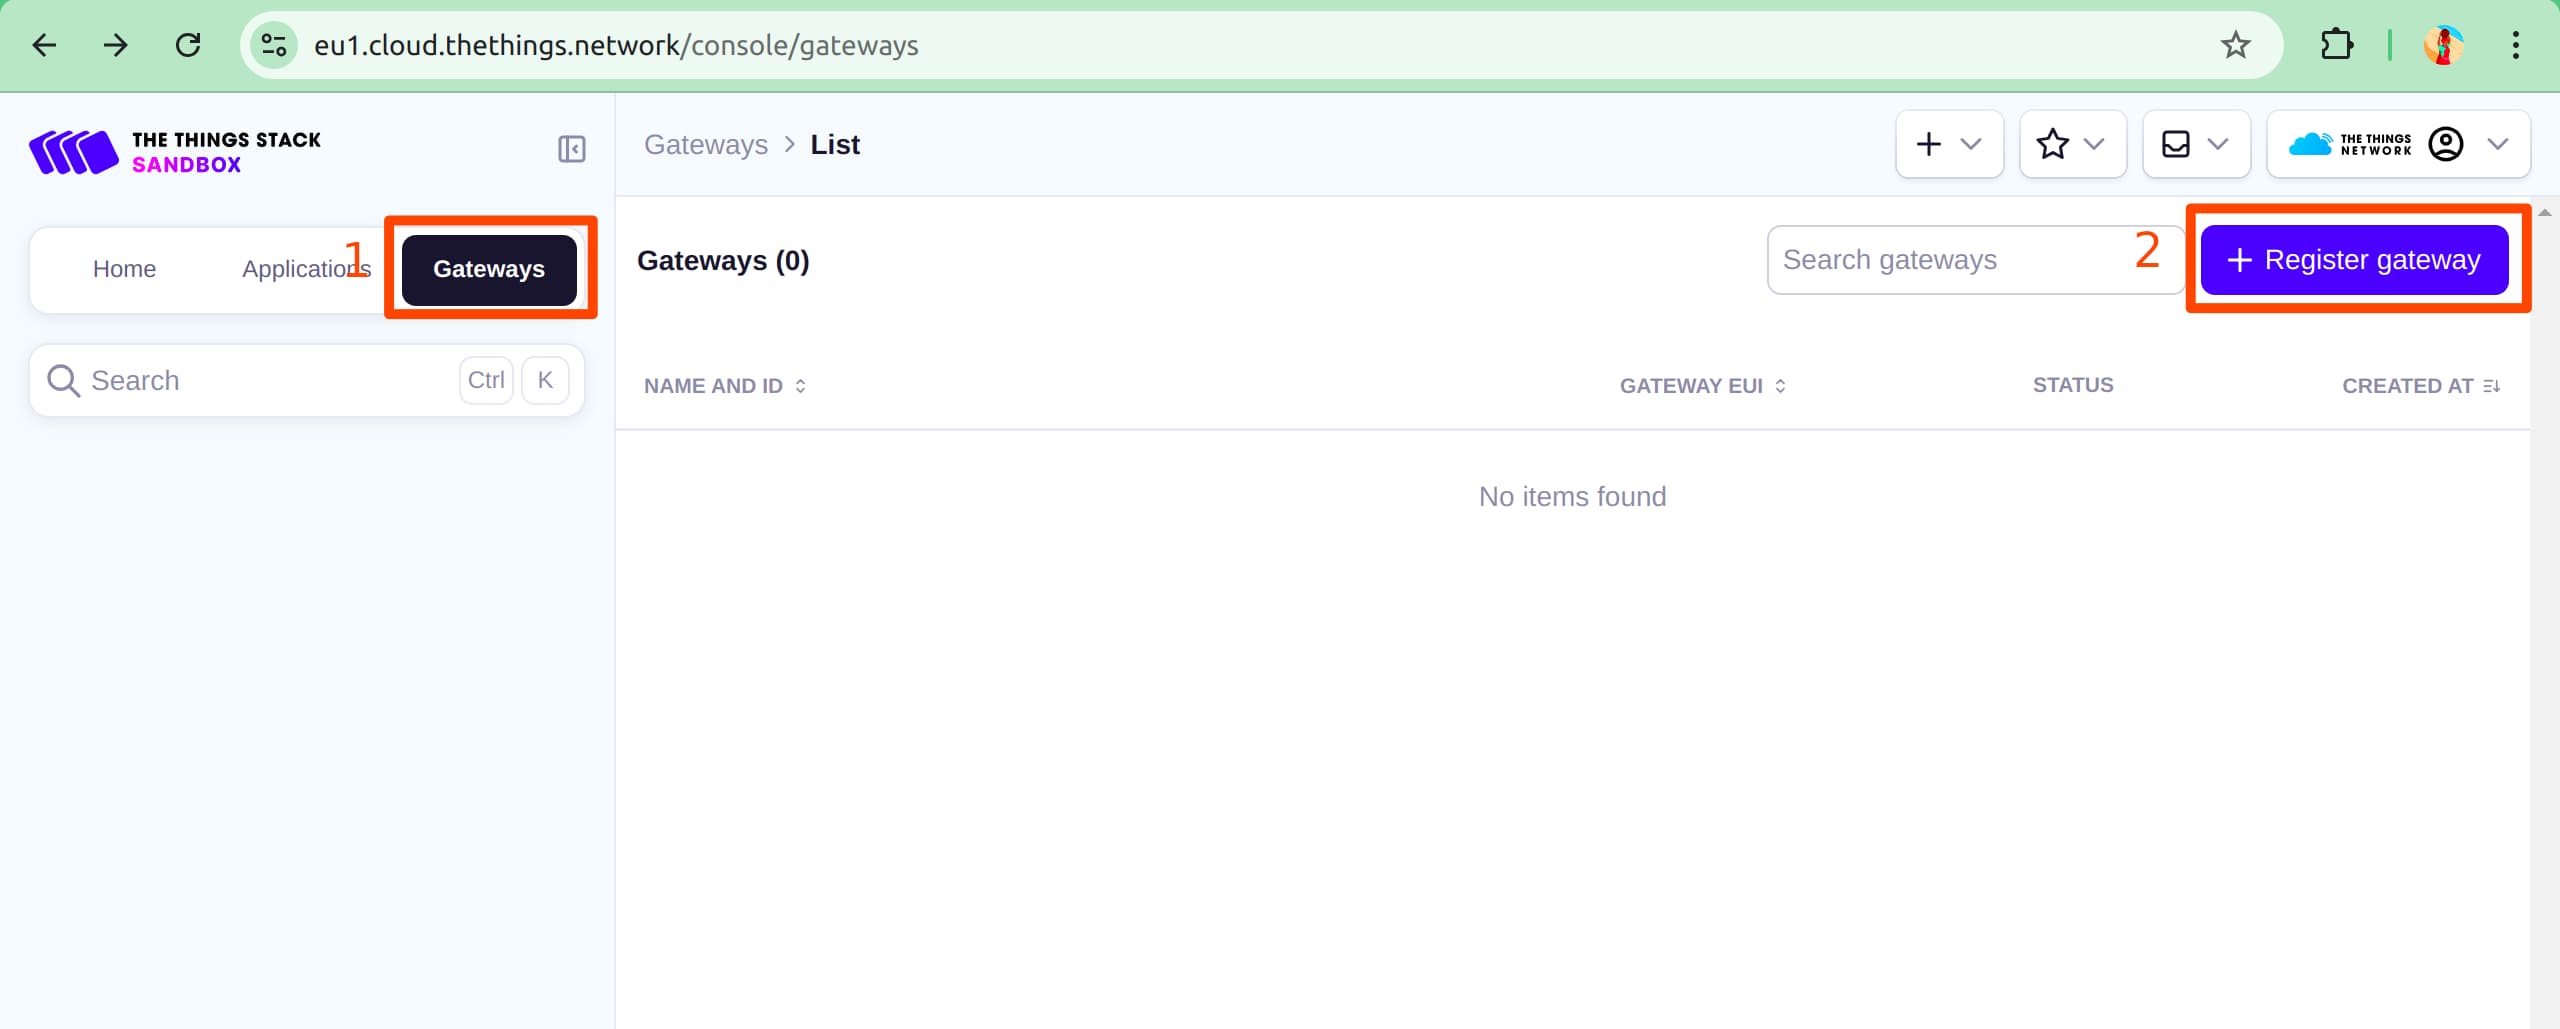Collapse the left sidebar panel
2560x1029 pixels.
click(x=570, y=150)
